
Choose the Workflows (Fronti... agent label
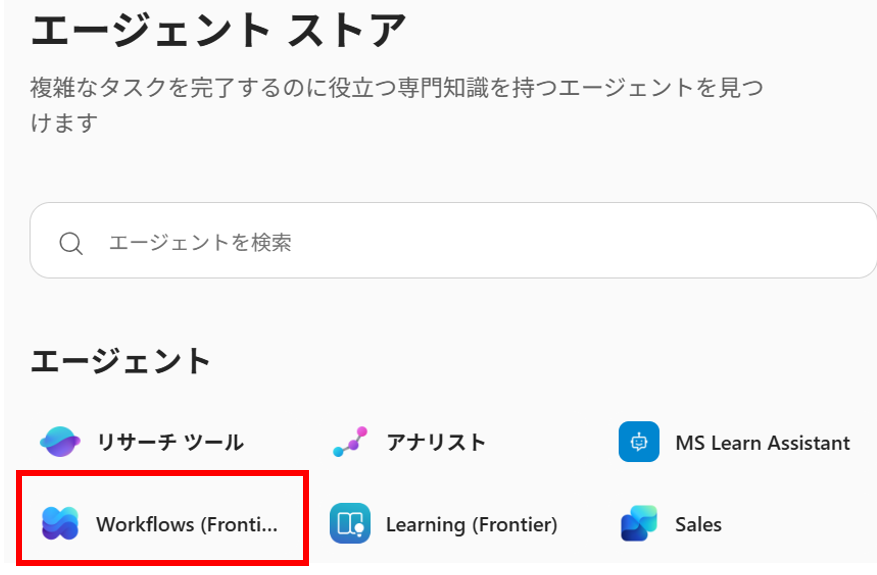click(x=186, y=524)
